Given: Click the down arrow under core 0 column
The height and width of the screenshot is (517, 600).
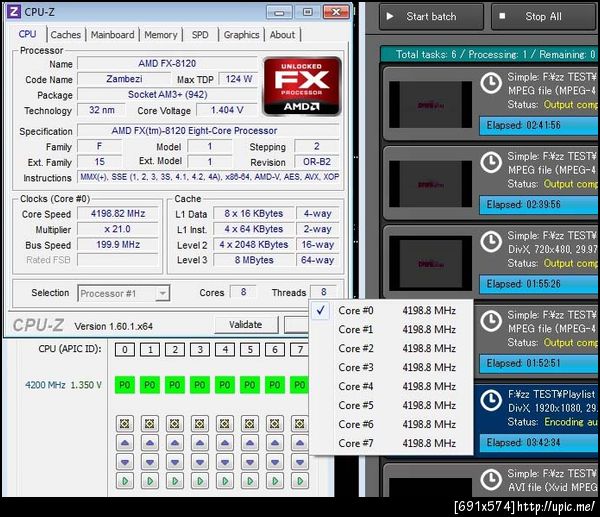Looking at the screenshot, I should point(125,462).
